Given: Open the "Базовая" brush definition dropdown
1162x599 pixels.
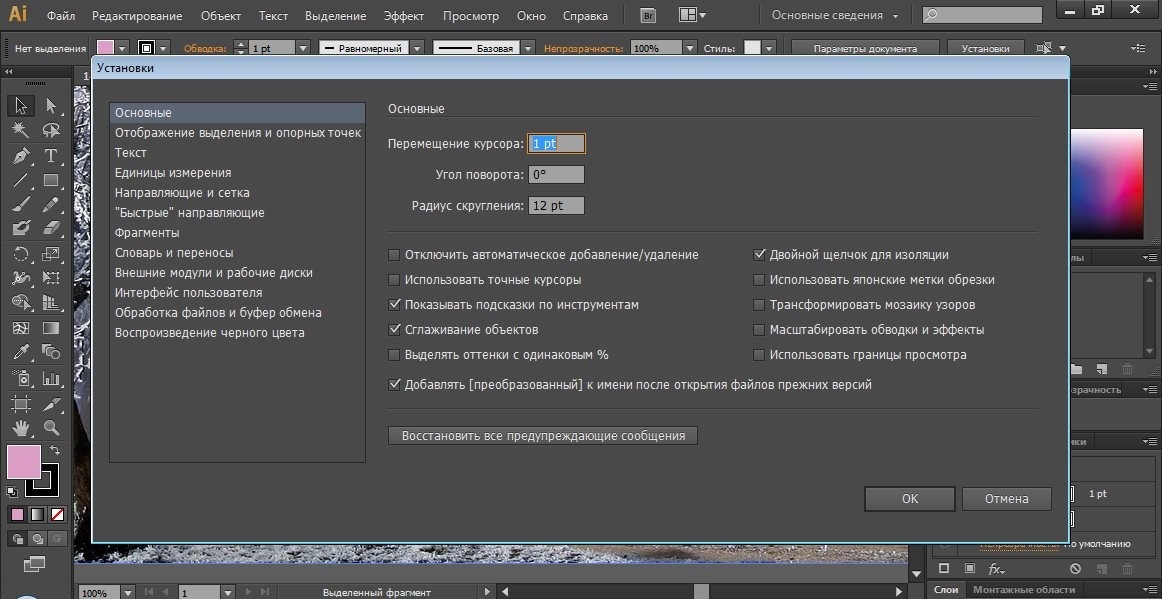Looking at the screenshot, I should [526, 48].
